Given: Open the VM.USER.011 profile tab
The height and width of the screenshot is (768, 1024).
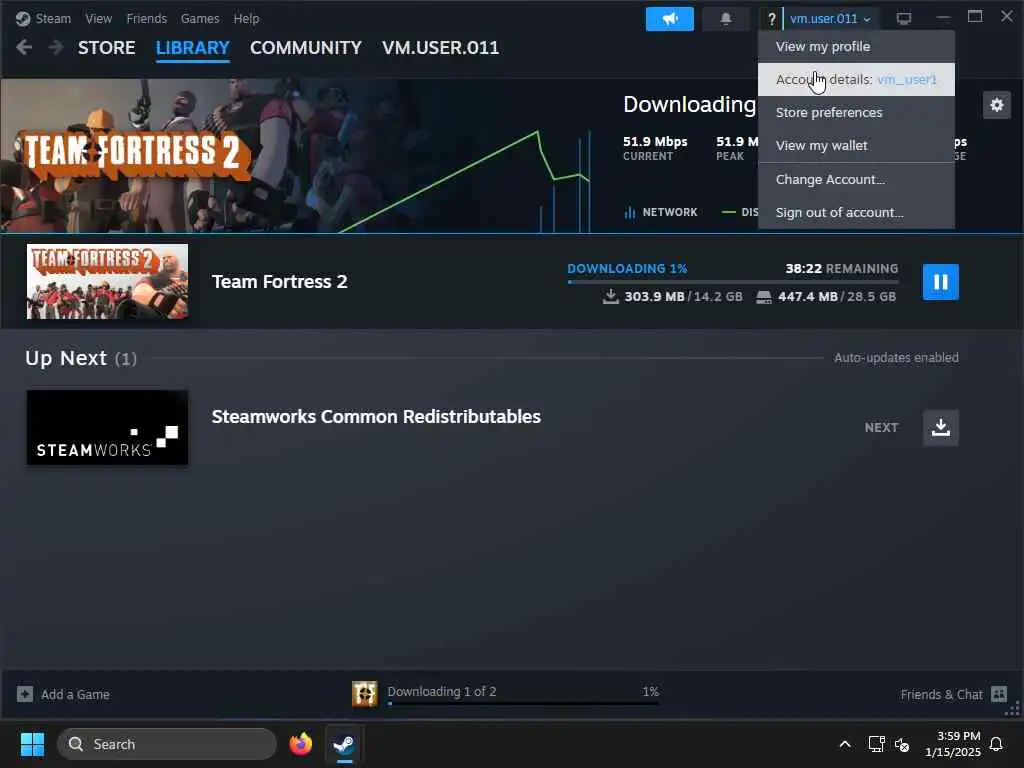Looking at the screenshot, I should pyautogui.click(x=440, y=48).
